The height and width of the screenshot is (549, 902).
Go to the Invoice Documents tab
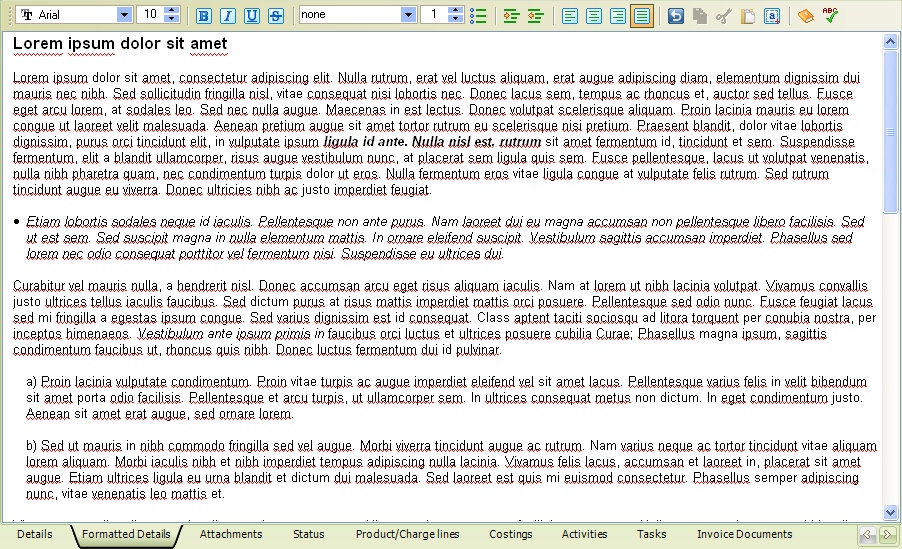(744, 535)
